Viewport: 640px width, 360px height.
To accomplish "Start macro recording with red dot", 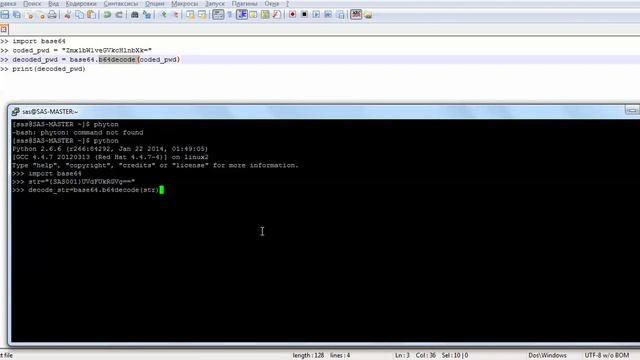I will pos(293,15).
